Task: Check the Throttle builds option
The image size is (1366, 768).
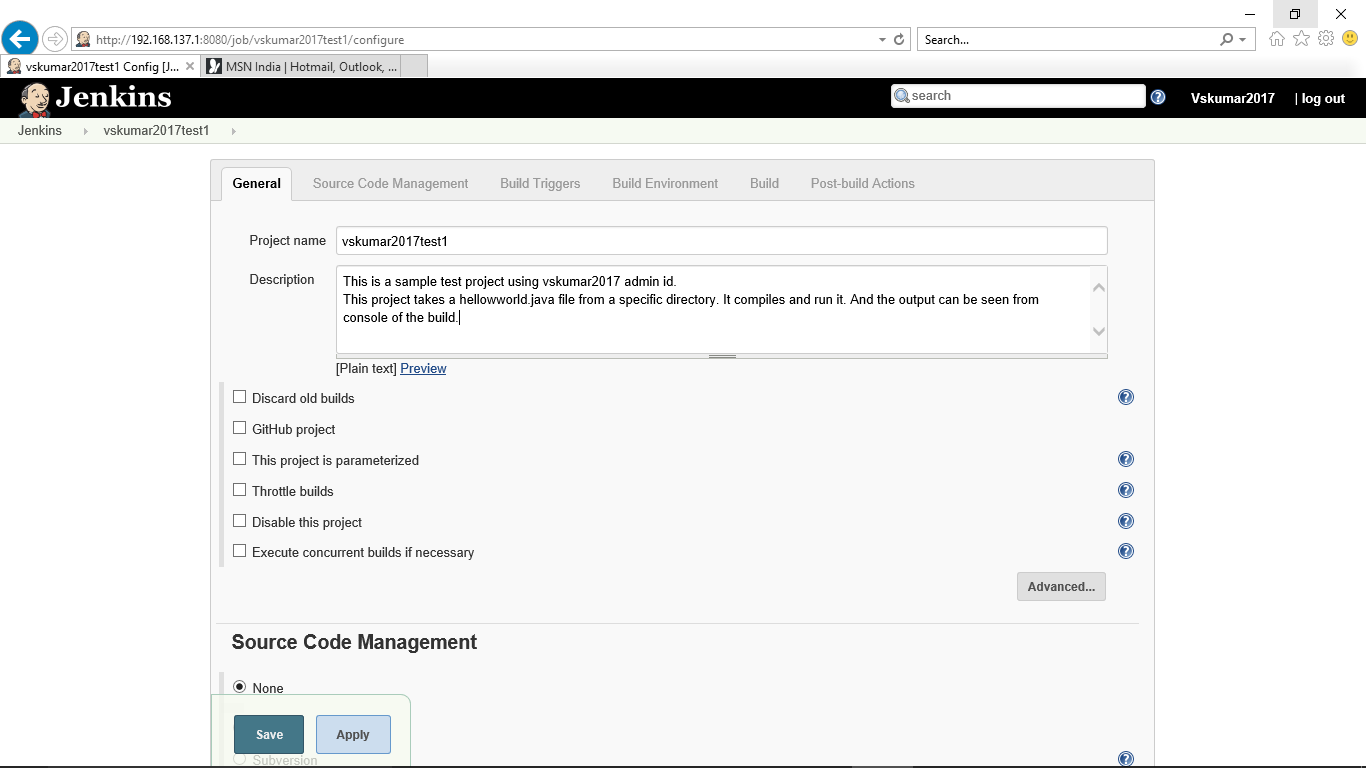Action: (239, 489)
